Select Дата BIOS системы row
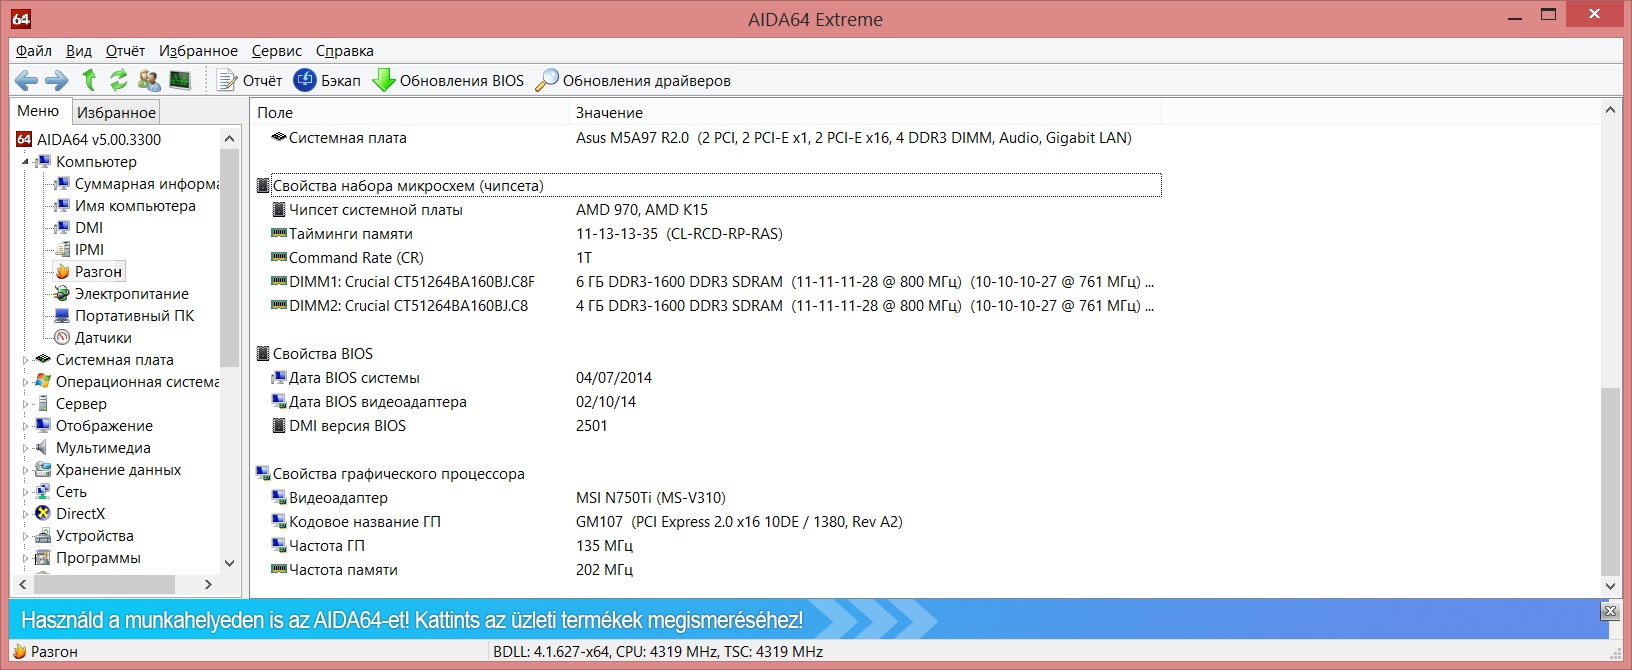1632x670 pixels. point(708,378)
